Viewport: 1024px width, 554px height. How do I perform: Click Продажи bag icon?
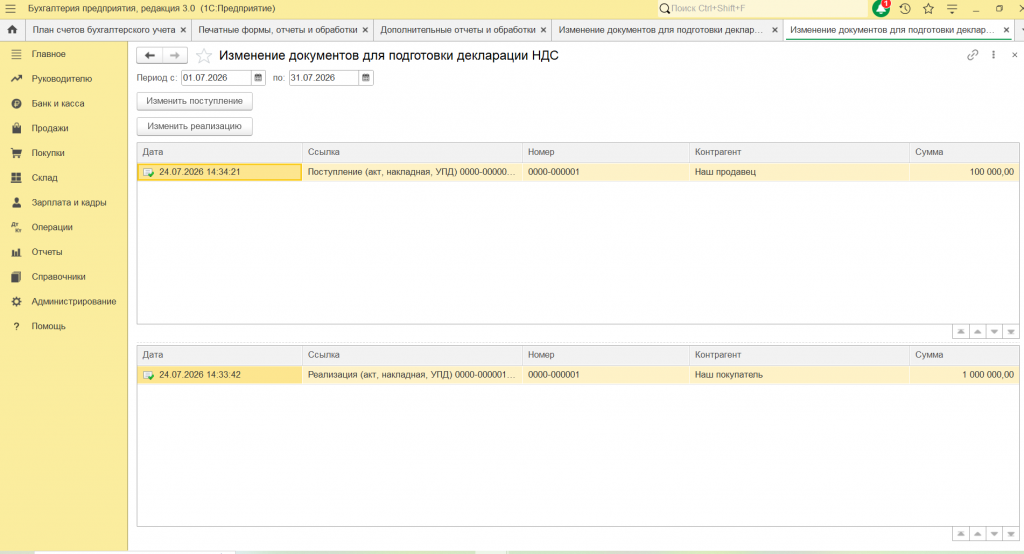[16, 129]
